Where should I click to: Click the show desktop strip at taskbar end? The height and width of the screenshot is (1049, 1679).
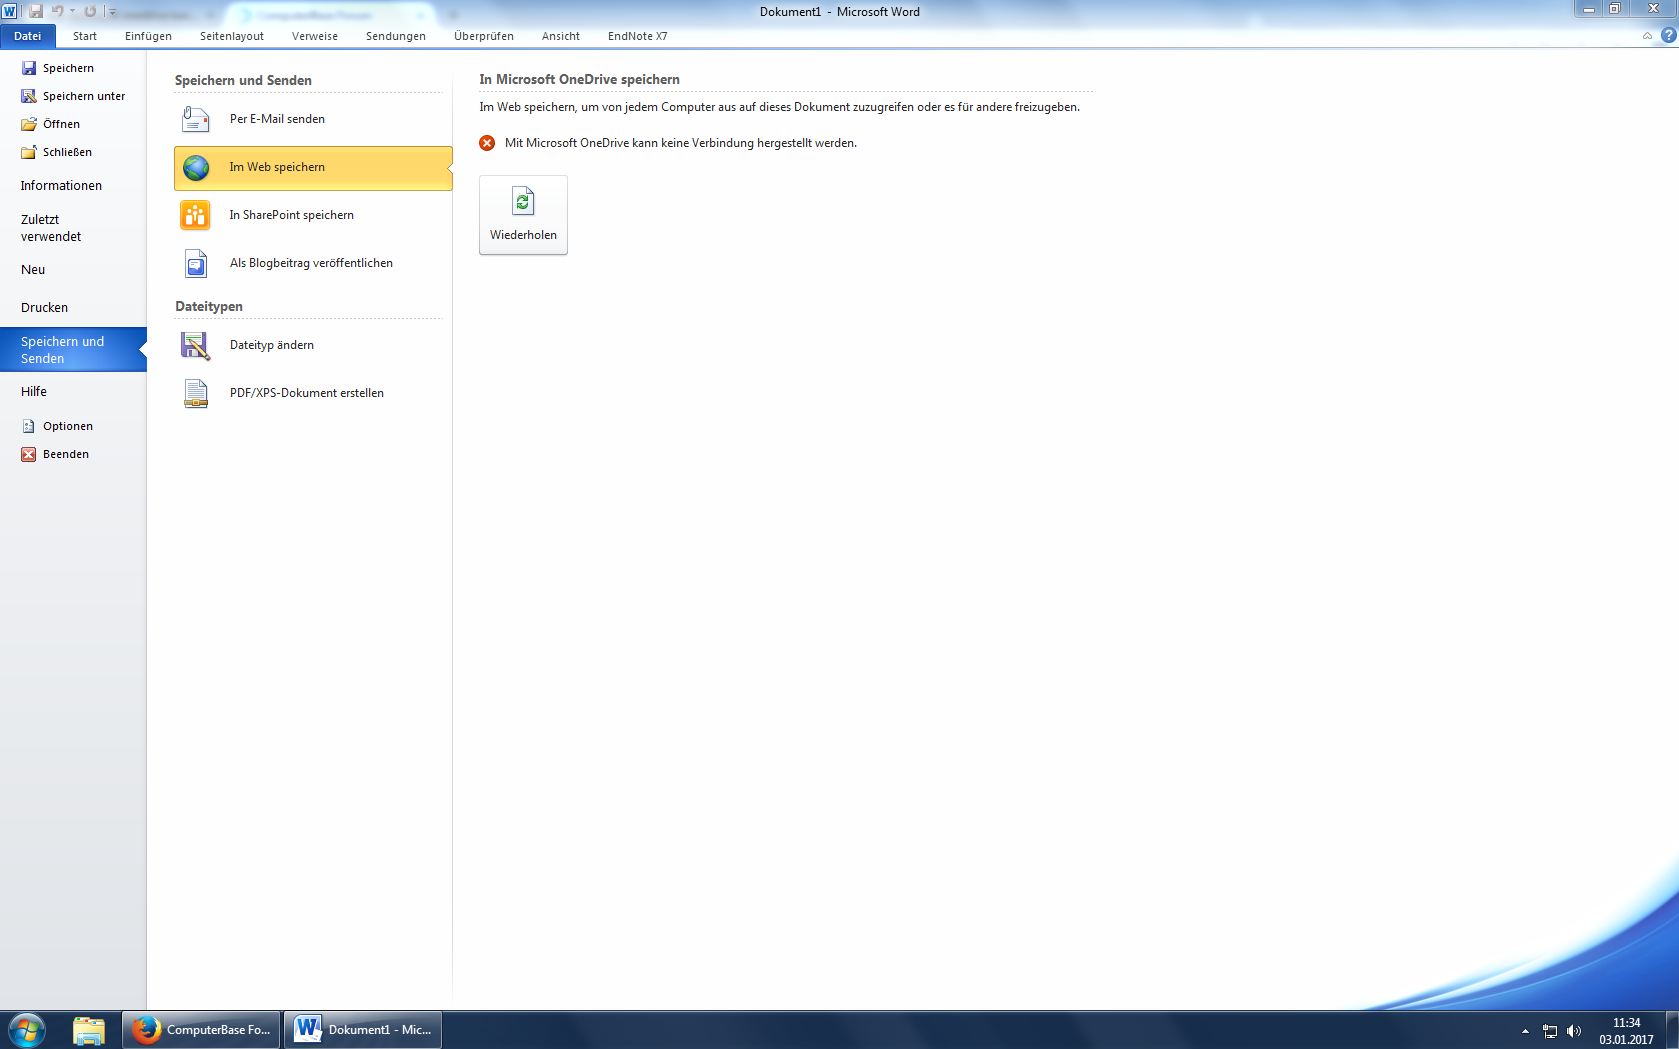point(1672,1030)
